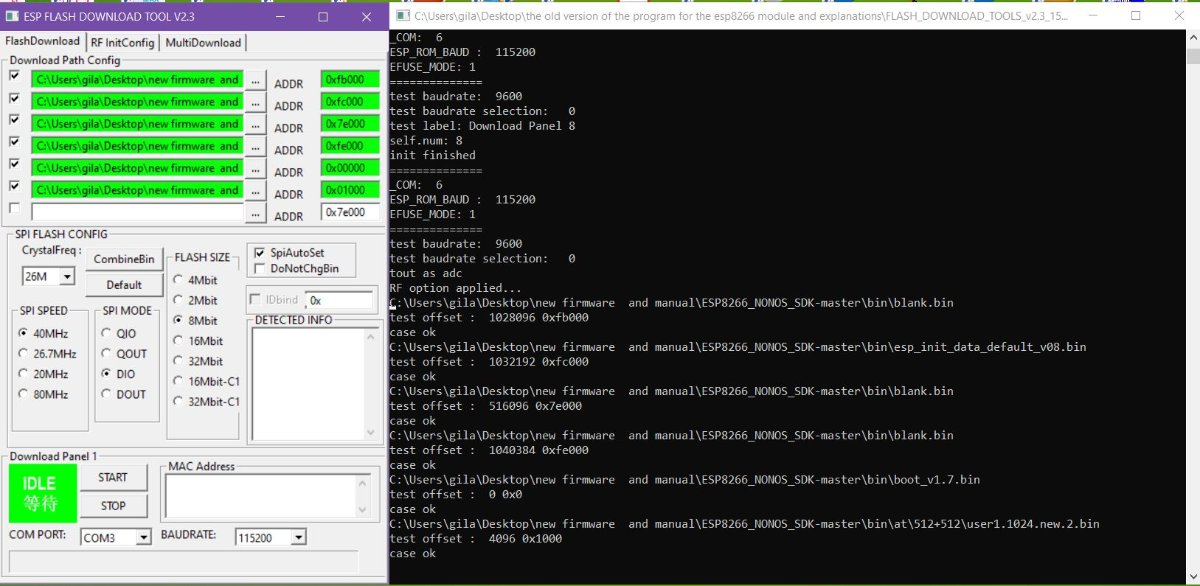The height and width of the screenshot is (586, 1200).
Task: Browse file for the 0x01000 row
Action: 256,190
